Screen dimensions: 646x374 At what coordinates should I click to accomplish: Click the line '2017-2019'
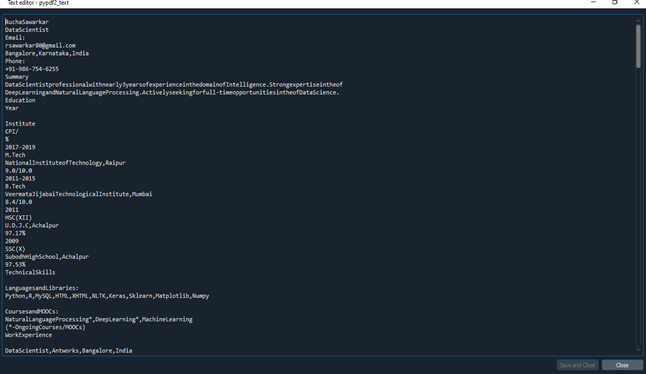[x=20, y=147]
